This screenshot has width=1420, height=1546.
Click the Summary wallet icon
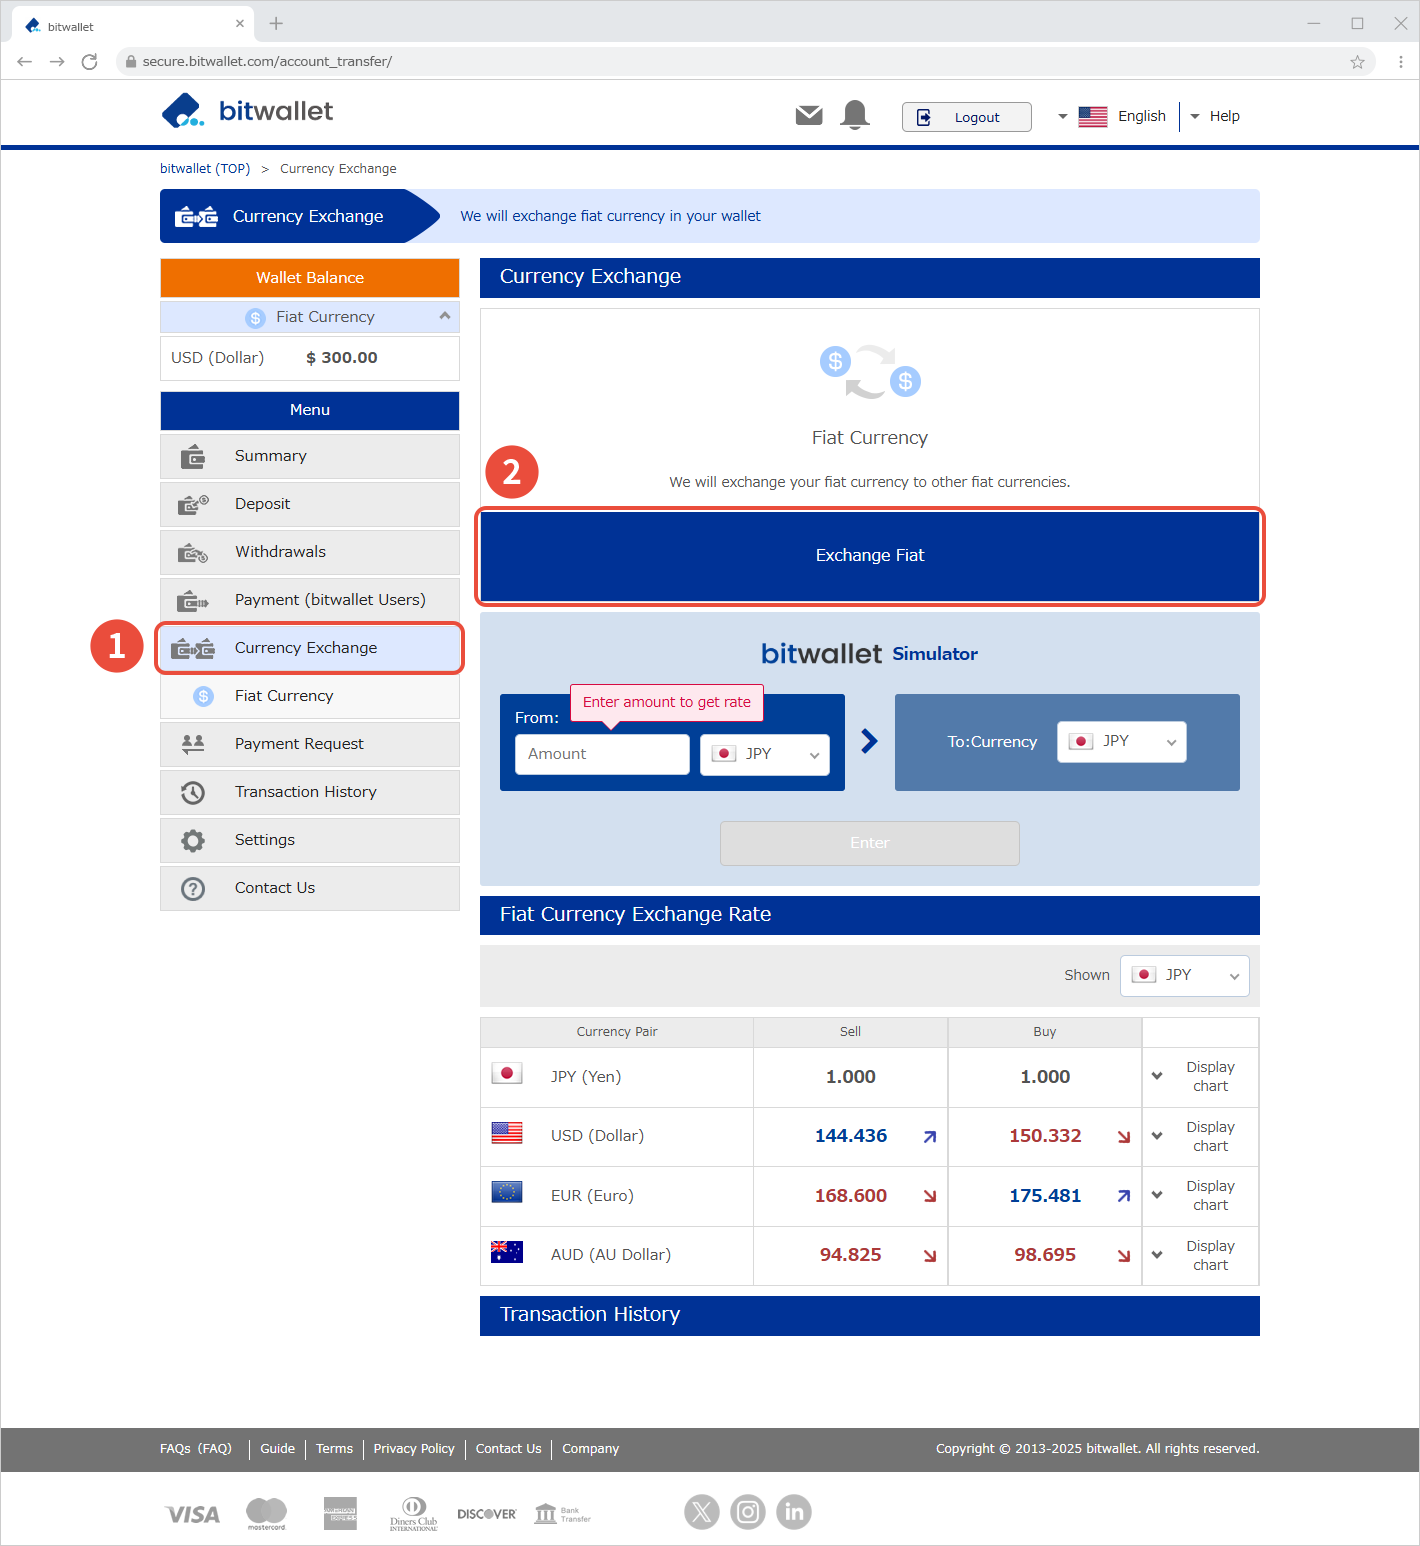click(x=193, y=457)
